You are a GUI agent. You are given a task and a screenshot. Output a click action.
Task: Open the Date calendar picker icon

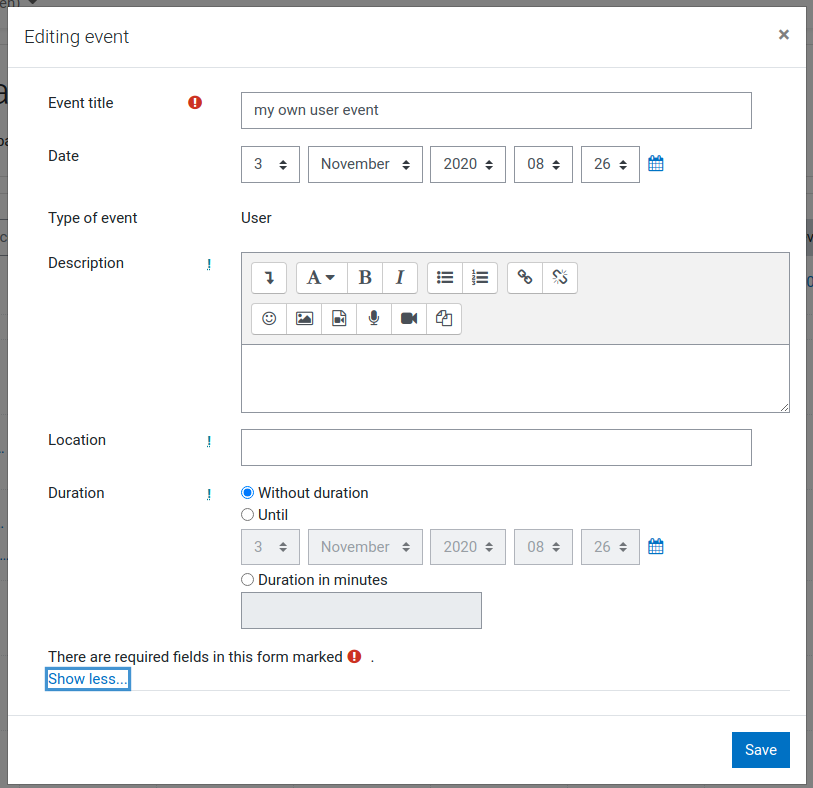coord(656,164)
